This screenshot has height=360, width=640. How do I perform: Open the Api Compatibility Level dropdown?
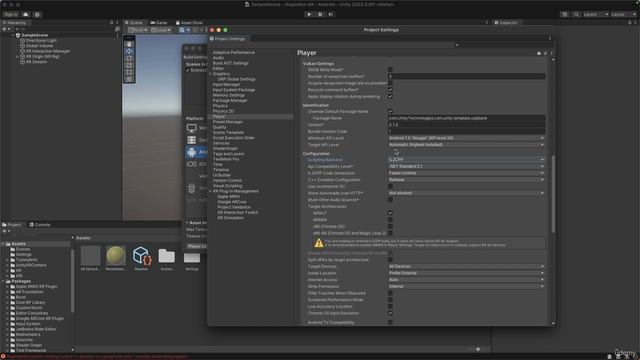click(467, 167)
